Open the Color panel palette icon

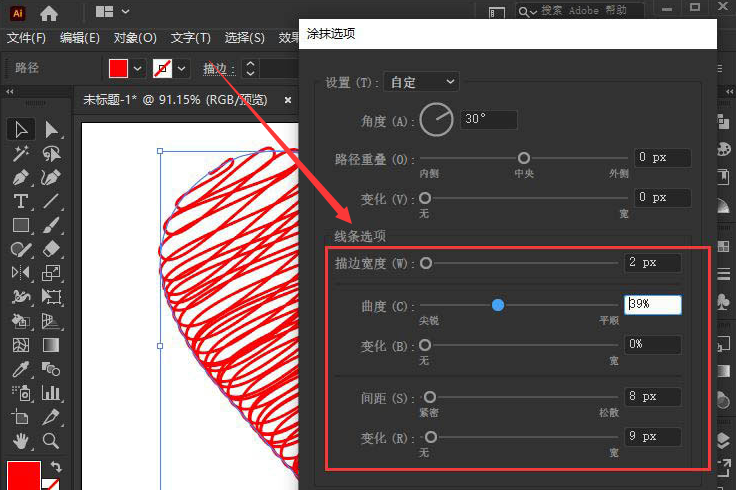pyautogui.click(x=724, y=150)
